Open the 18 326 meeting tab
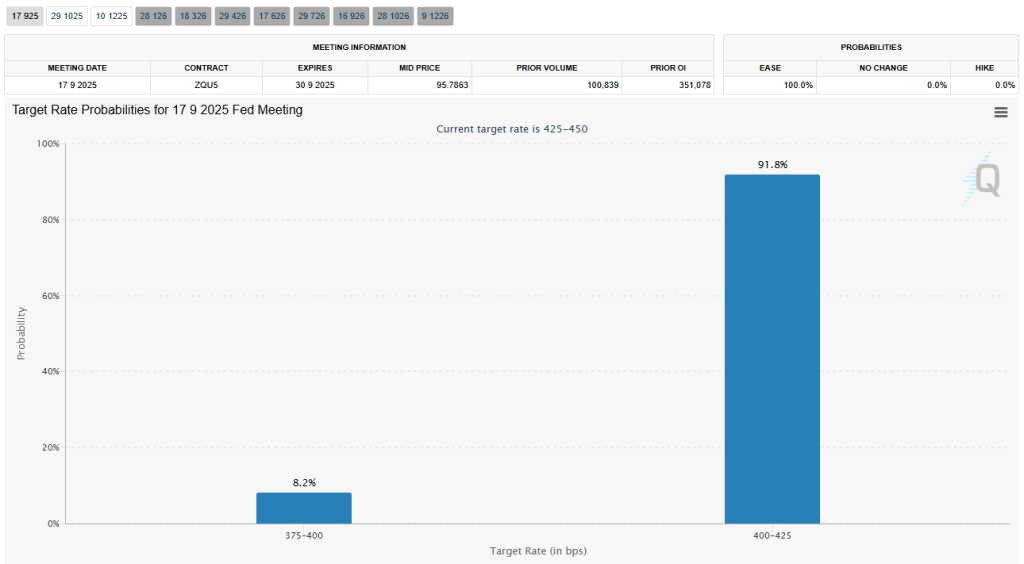The height and width of the screenshot is (564, 1024). (x=193, y=16)
